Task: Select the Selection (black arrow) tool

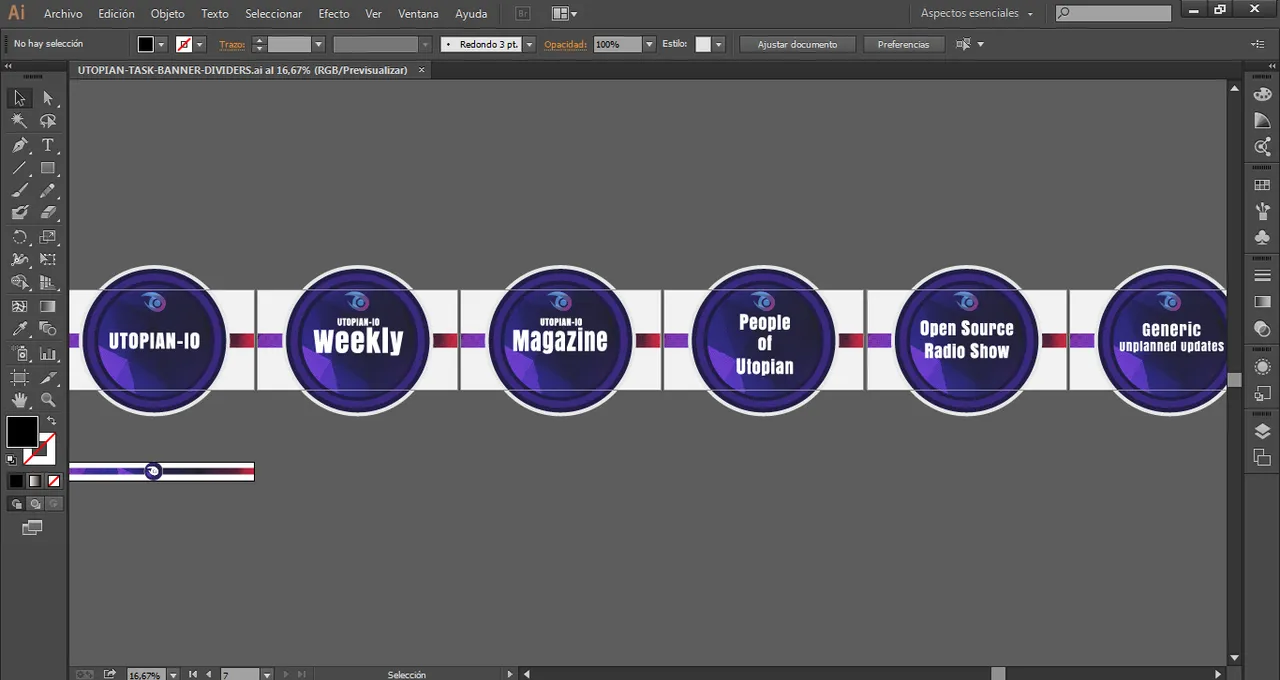Action: tap(19, 98)
